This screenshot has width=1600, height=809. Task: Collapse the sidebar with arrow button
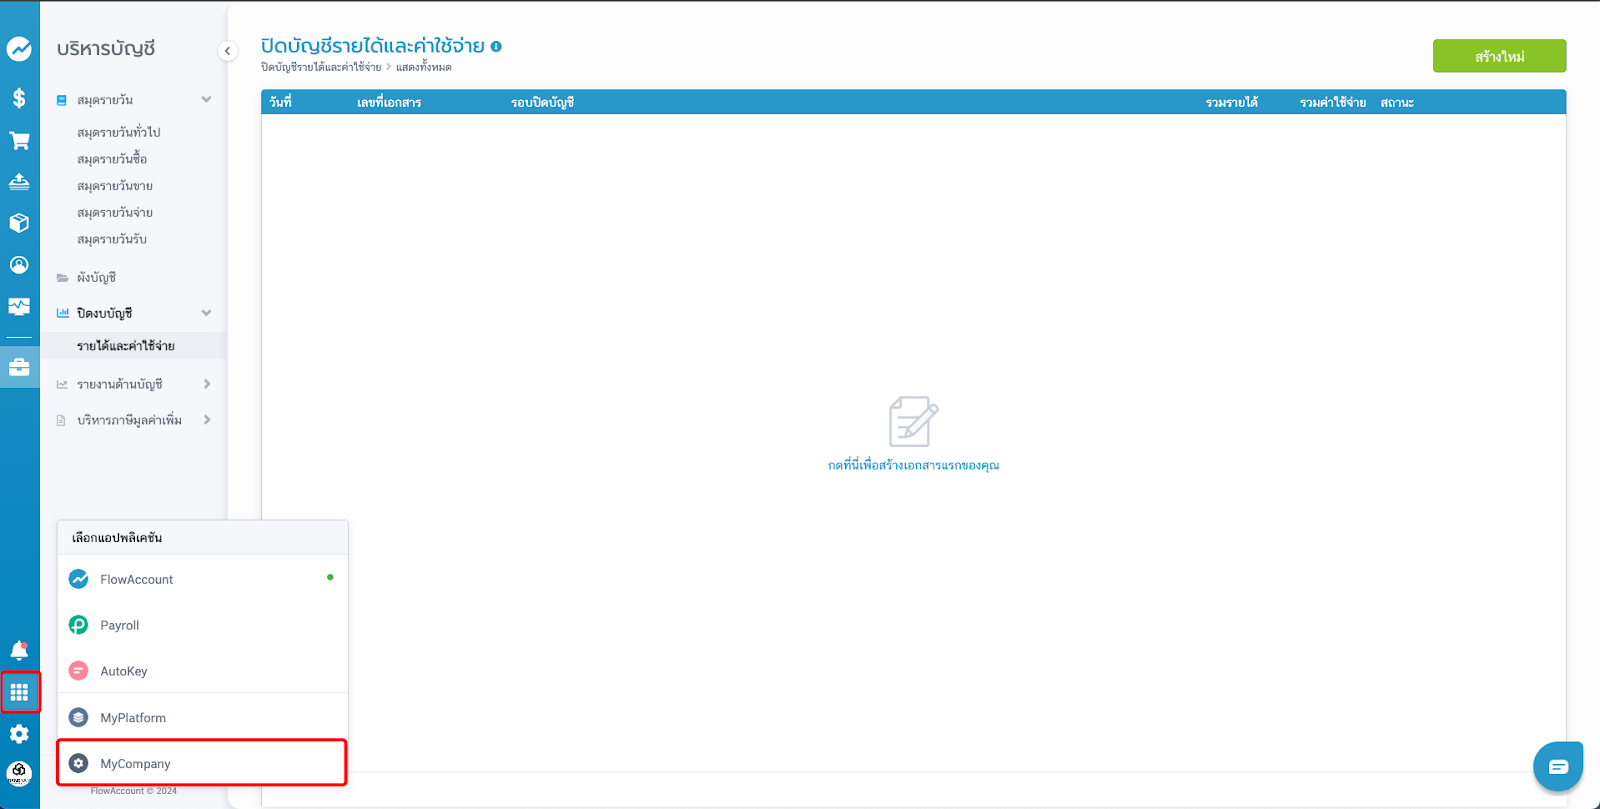tap(228, 51)
